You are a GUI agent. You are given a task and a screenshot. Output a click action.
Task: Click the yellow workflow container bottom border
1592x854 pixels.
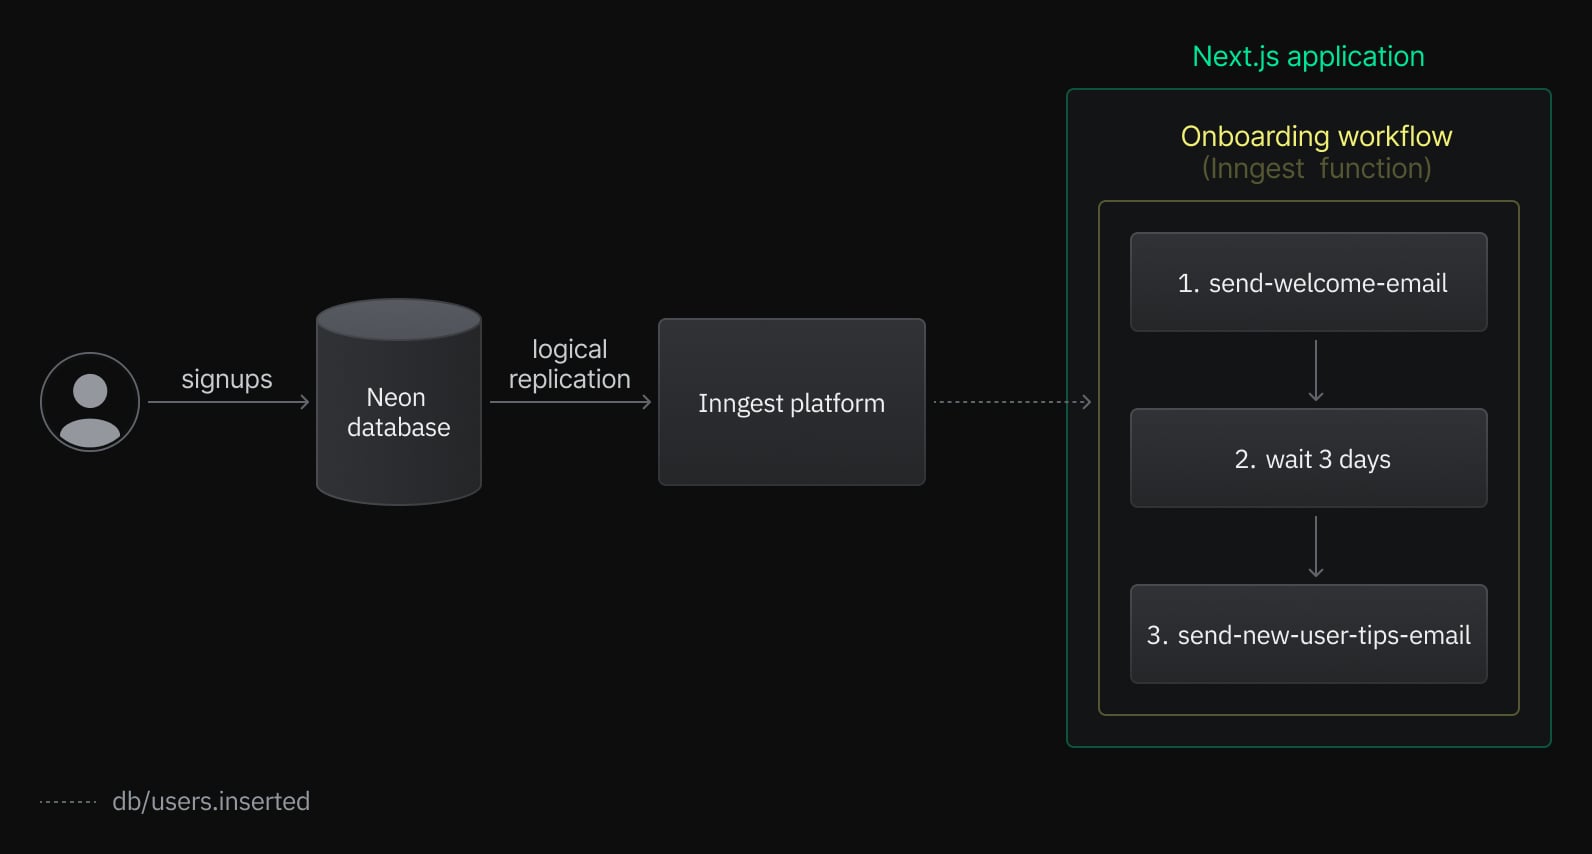[1308, 714]
